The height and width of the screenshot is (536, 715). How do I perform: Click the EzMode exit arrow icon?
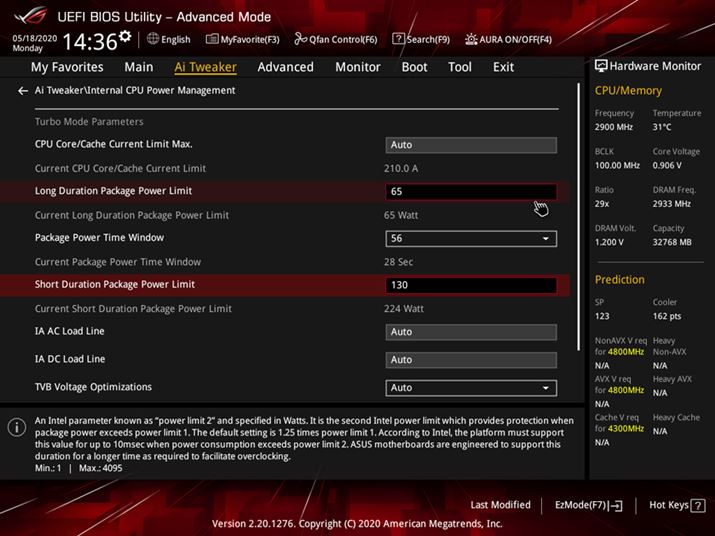pos(616,505)
